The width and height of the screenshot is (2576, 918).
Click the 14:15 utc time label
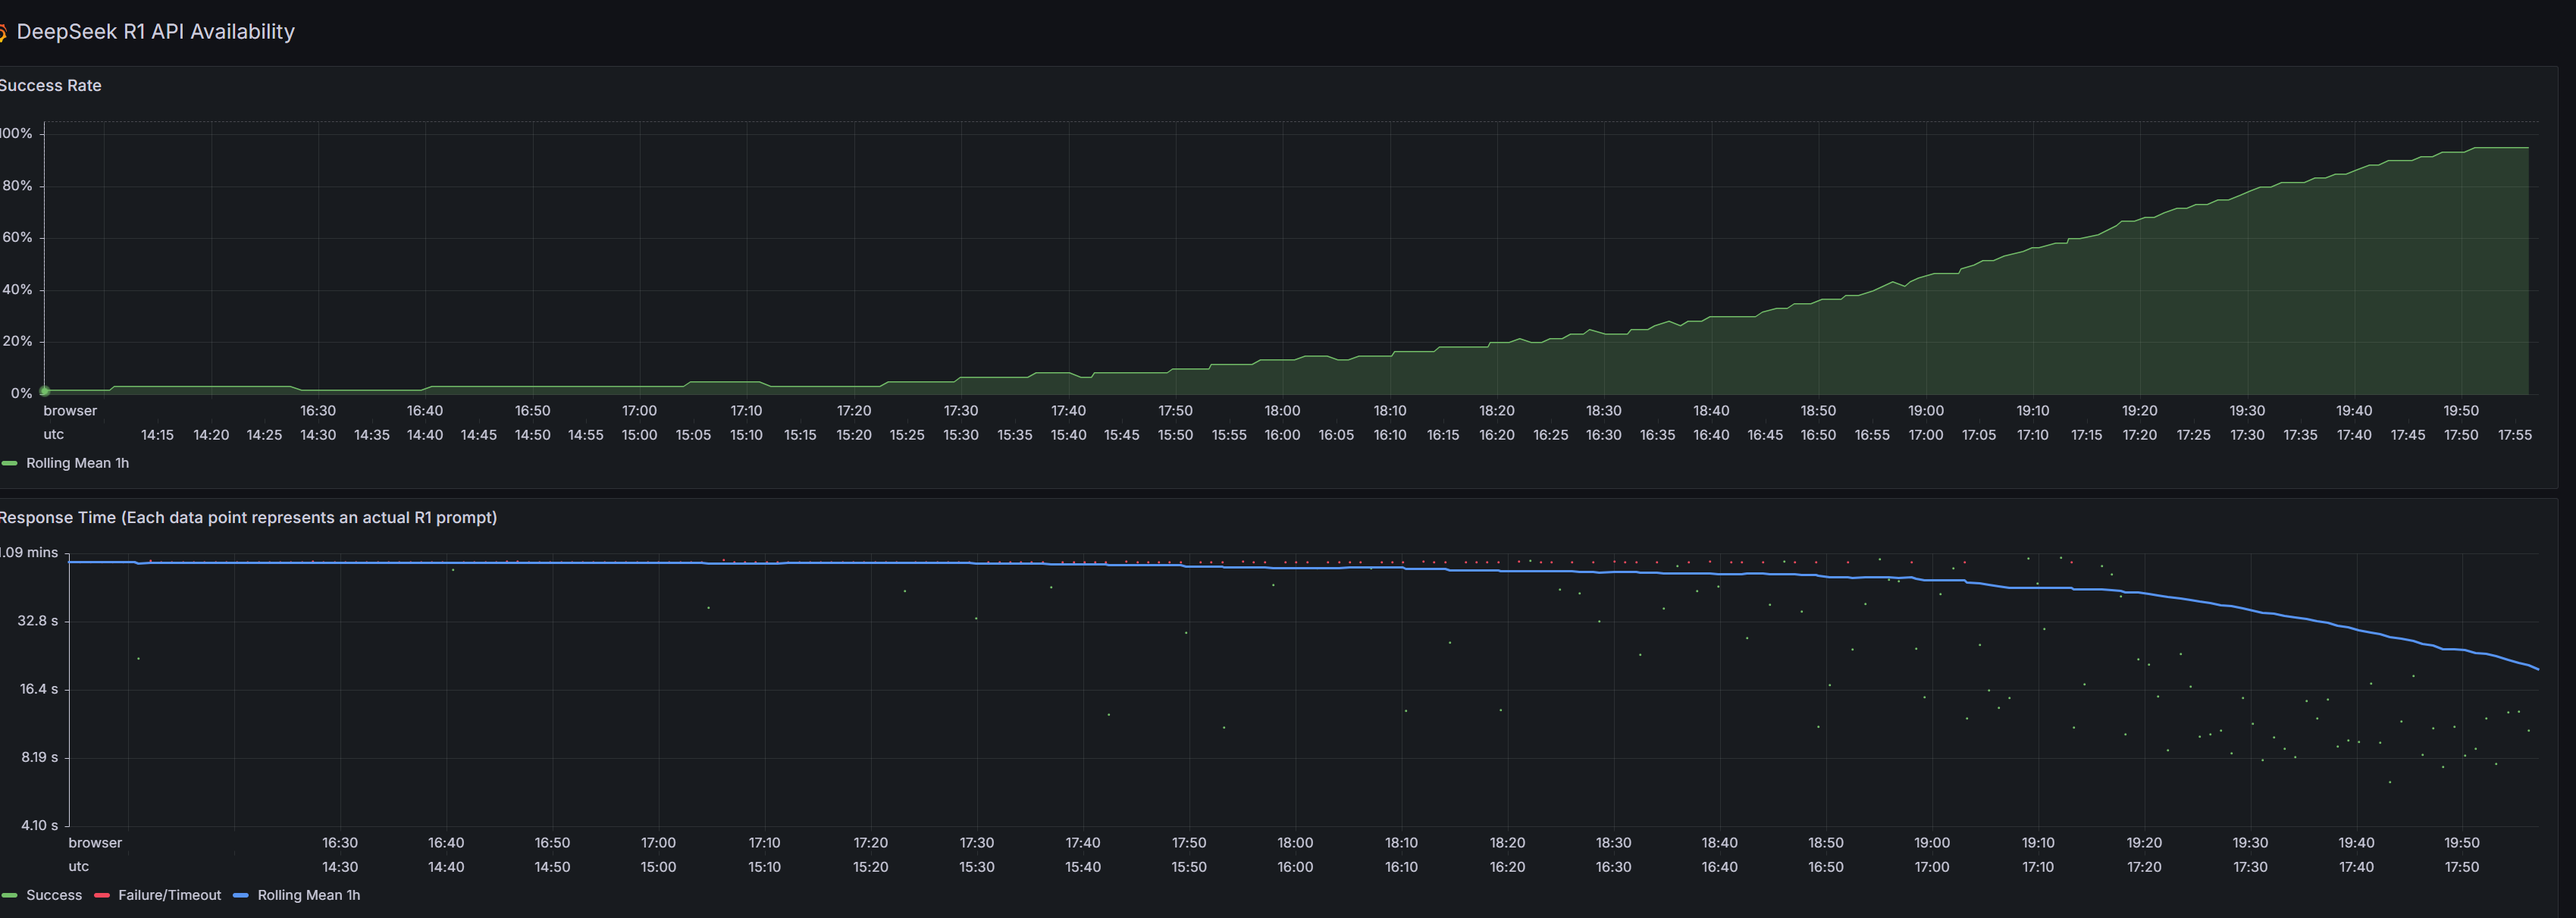point(157,435)
